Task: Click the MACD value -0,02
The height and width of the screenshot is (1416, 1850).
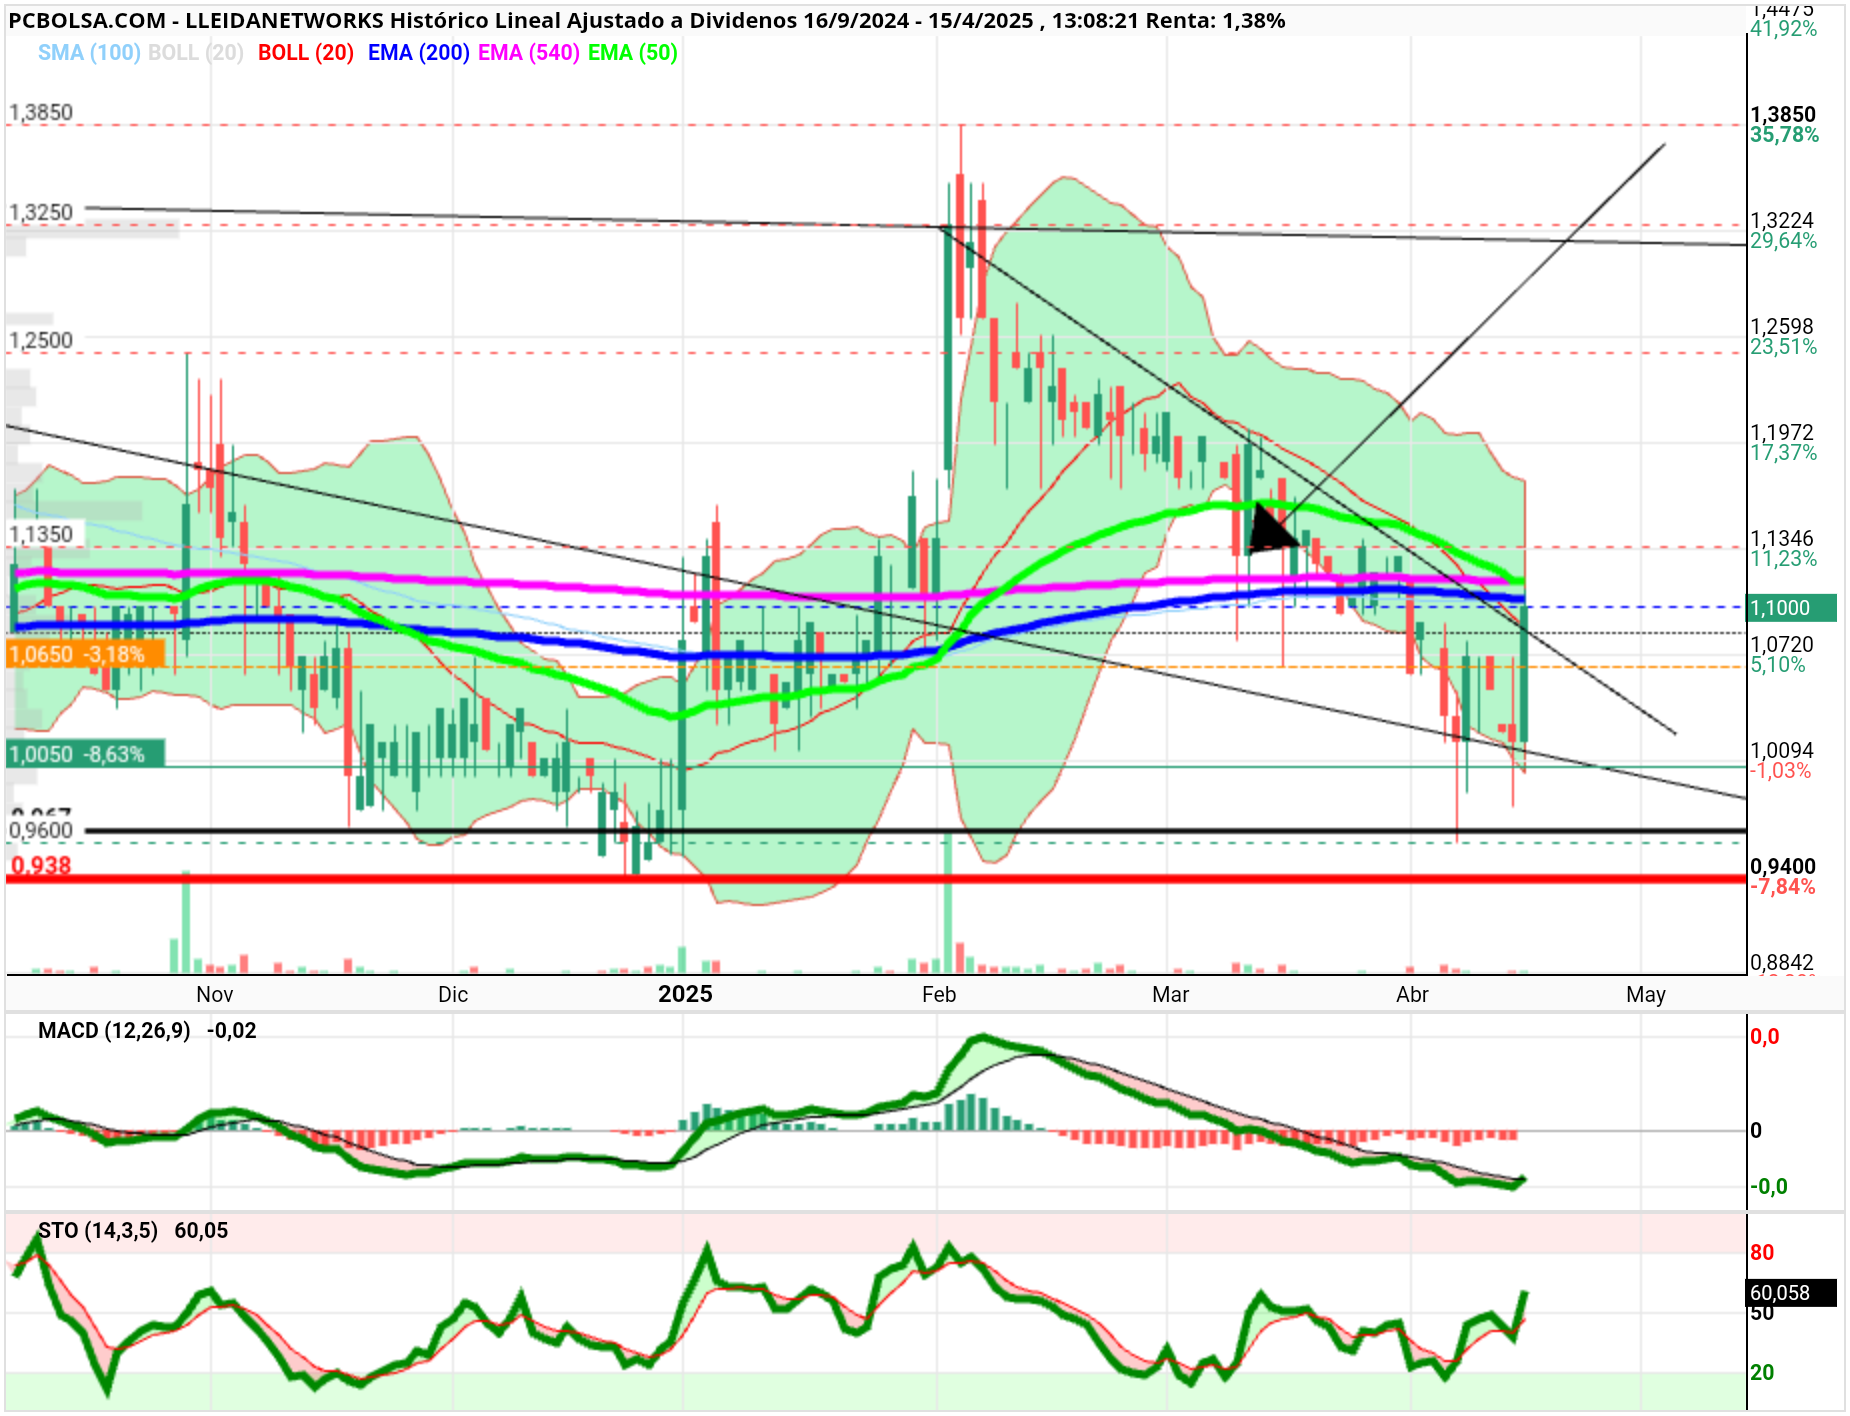Action: tap(232, 1031)
